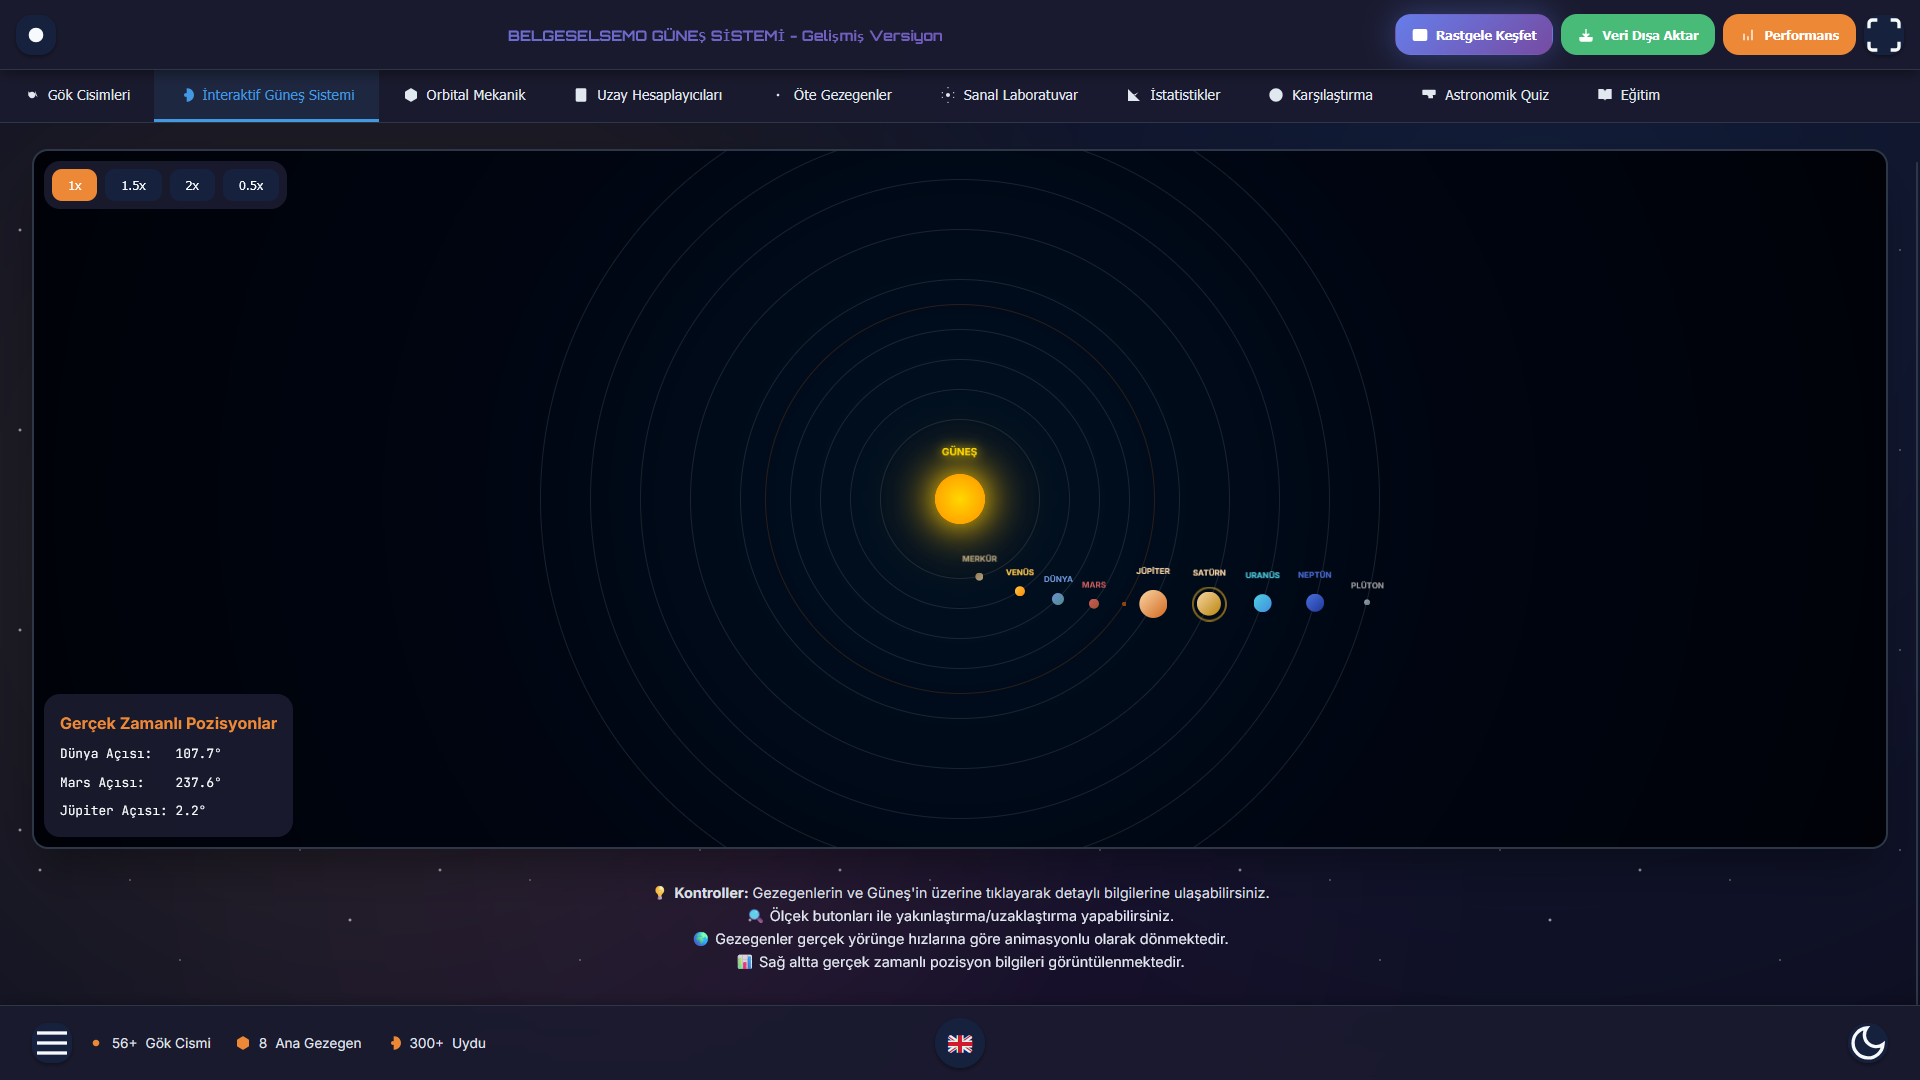Screen dimensions: 1920x1080
Task: Switch to the Astronomik Quiz tab
Action: pyautogui.click(x=1485, y=95)
